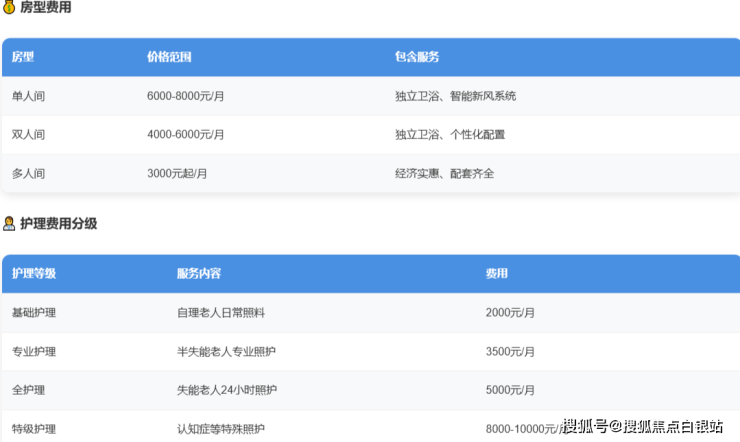Image resolution: width=740 pixels, height=442 pixels.
Task: Click 经济实惠、配套齐全 service text
Action: pos(444,173)
